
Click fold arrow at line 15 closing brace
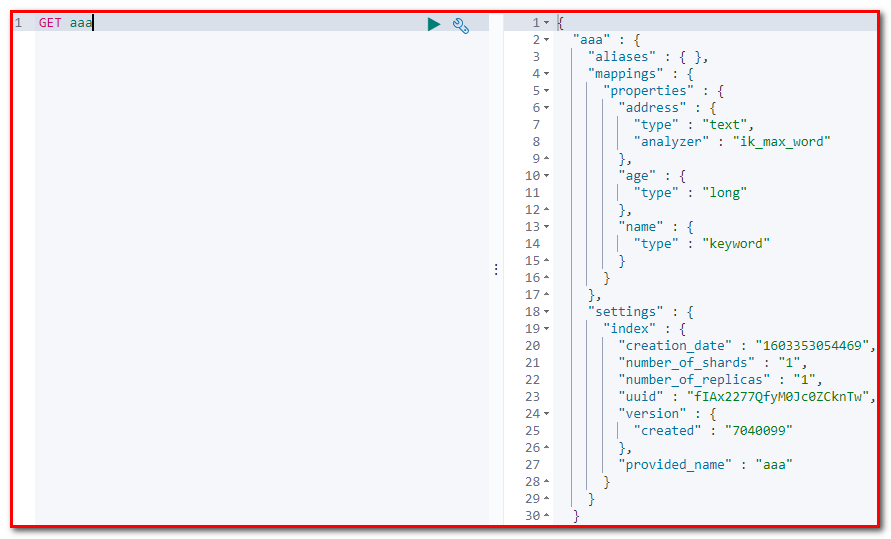click(547, 261)
